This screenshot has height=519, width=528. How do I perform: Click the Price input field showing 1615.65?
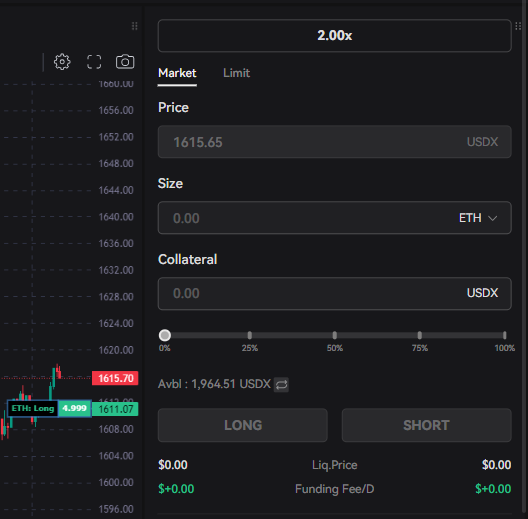pyautogui.click(x=334, y=142)
